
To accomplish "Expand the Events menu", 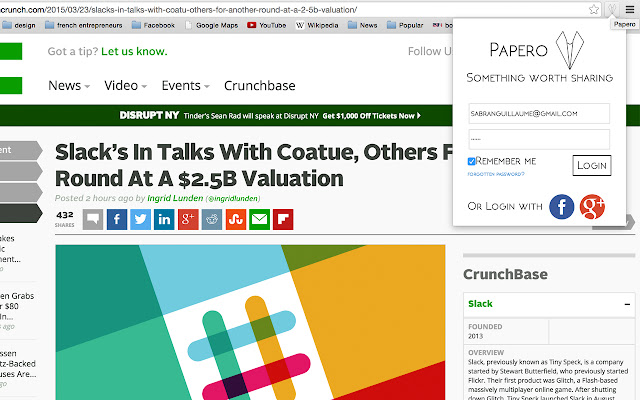I will 185,86.
